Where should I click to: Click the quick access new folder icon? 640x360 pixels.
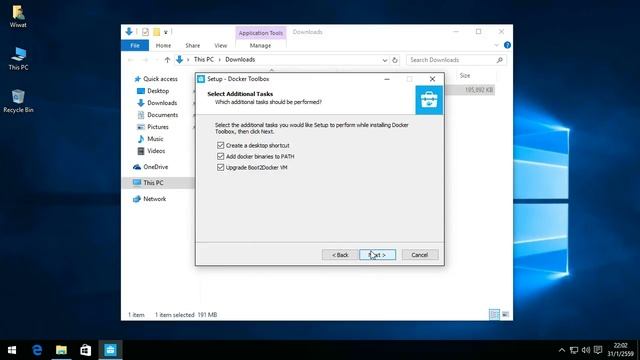click(x=156, y=32)
